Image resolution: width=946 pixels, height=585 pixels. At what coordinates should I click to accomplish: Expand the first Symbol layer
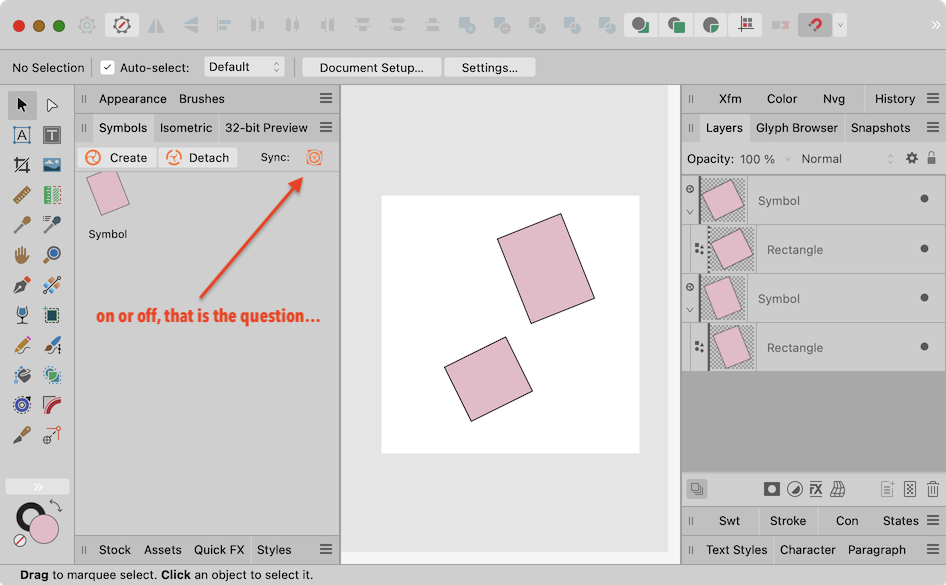690,209
